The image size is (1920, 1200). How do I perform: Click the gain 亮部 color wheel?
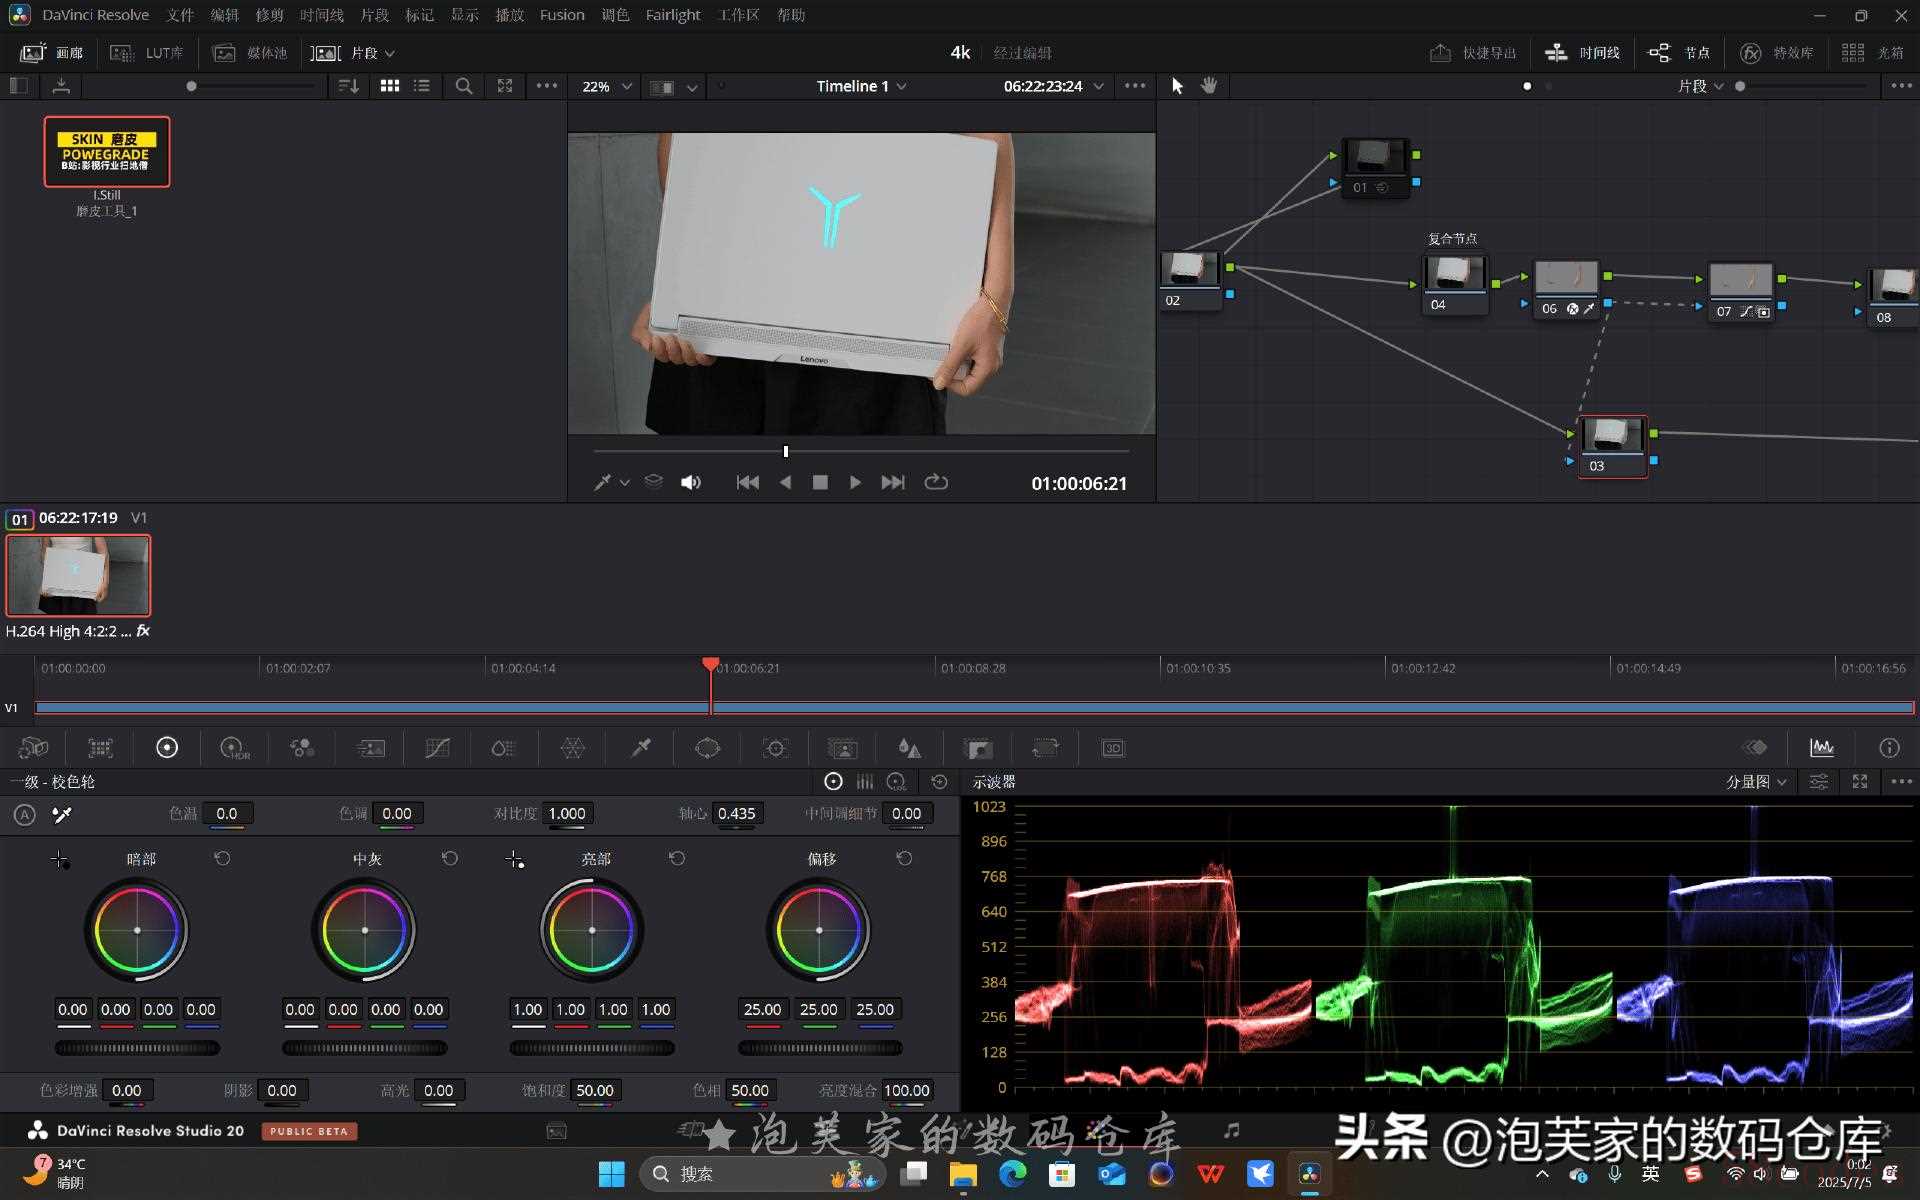[592, 930]
